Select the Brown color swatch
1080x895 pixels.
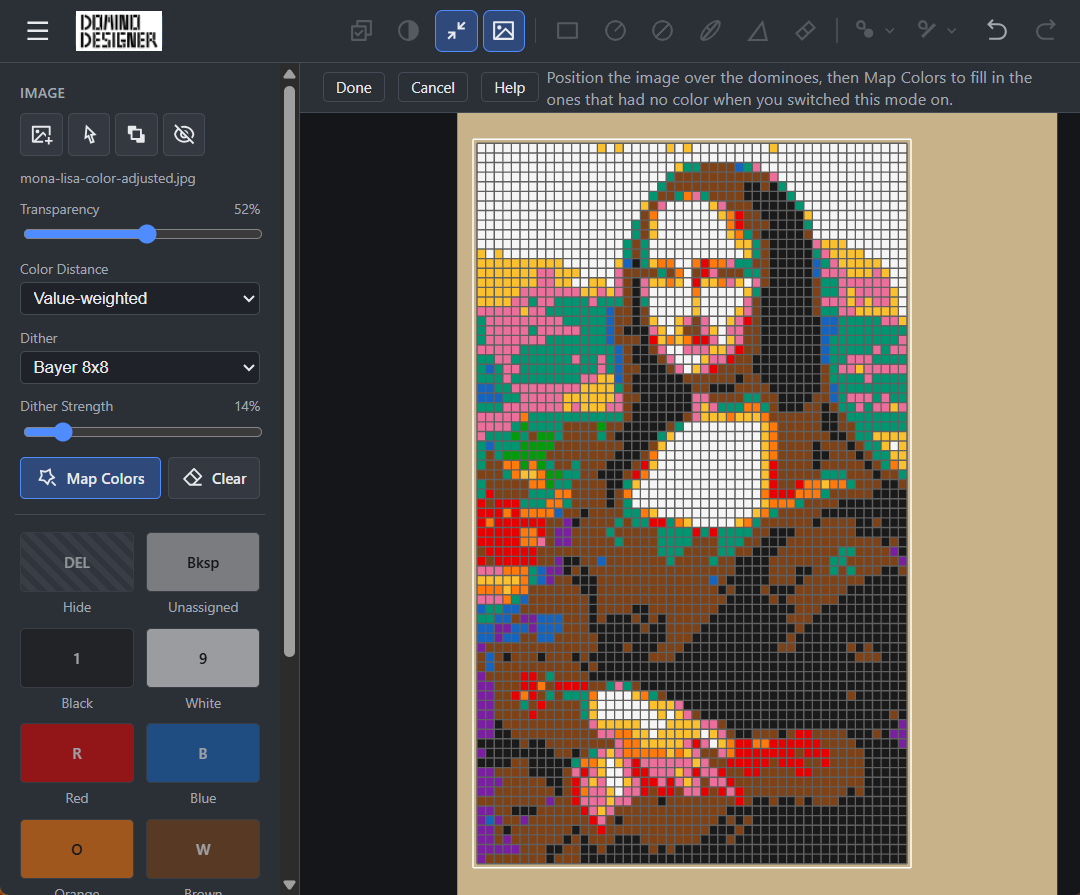(203, 849)
